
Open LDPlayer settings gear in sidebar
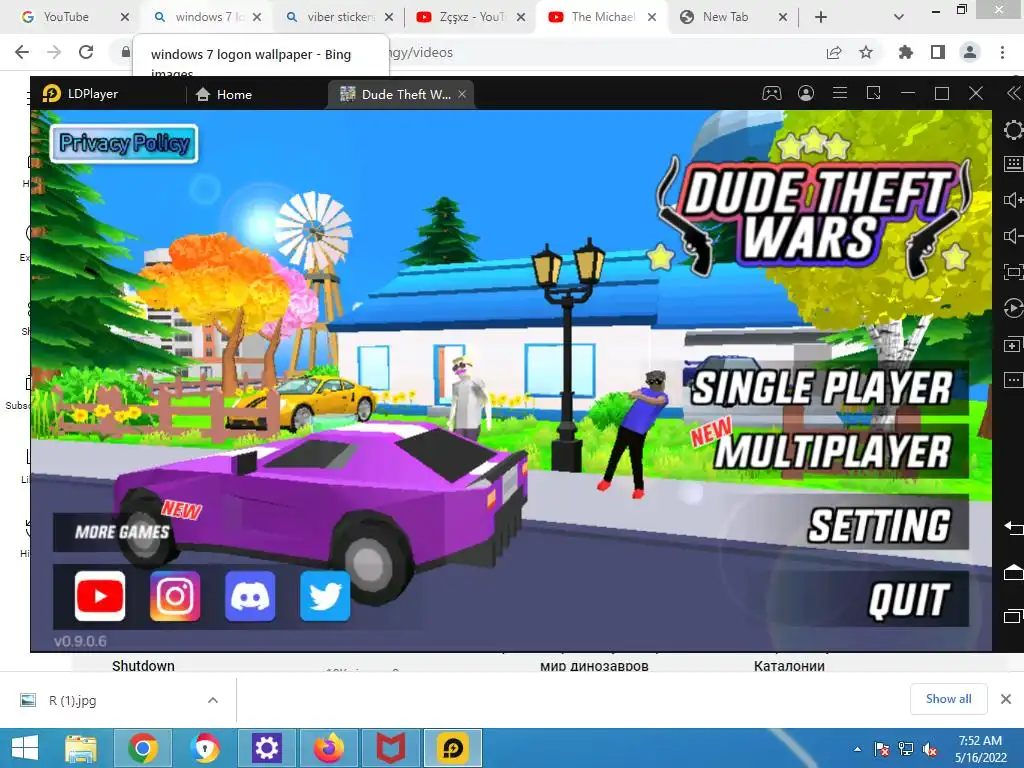click(x=1014, y=130)
